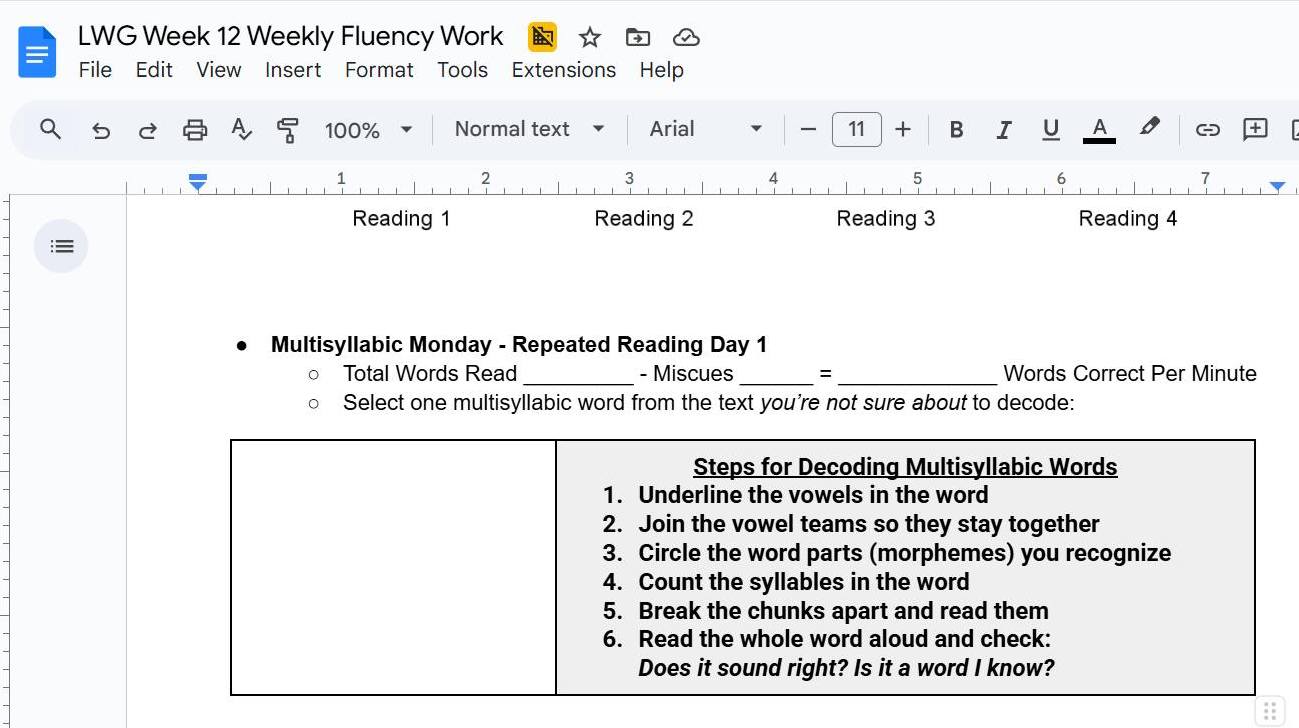
Task: Click the left indent ruler marker
Action: [198, 182]
